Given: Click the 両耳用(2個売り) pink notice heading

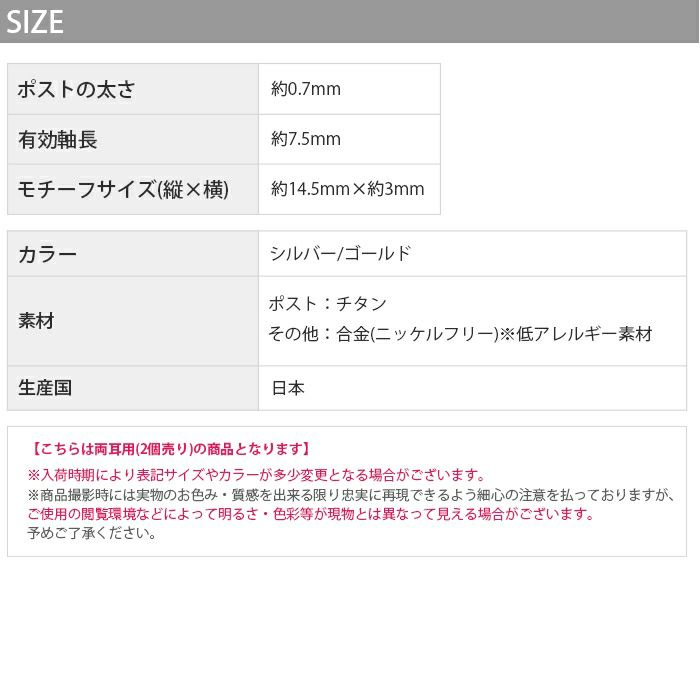Looking at the screenshot, I should (169, 449).
